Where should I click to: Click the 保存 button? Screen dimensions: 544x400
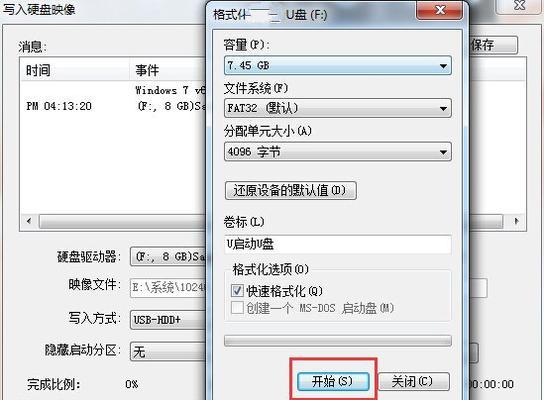[x=493, y=45]
